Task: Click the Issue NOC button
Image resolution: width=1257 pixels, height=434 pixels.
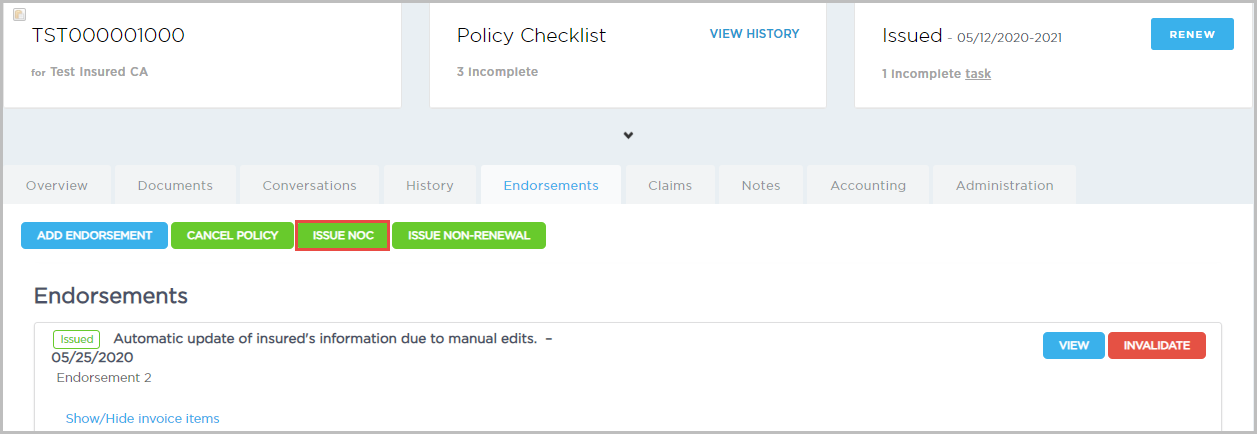Action: tap(343, 236)
